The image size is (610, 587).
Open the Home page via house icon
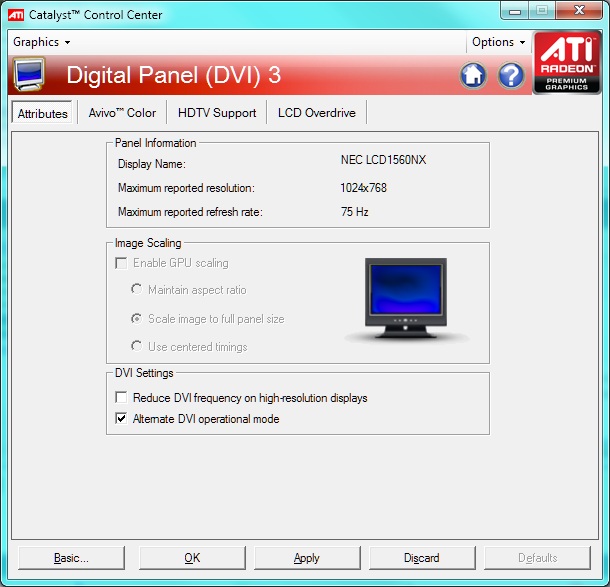click(473, 75)
